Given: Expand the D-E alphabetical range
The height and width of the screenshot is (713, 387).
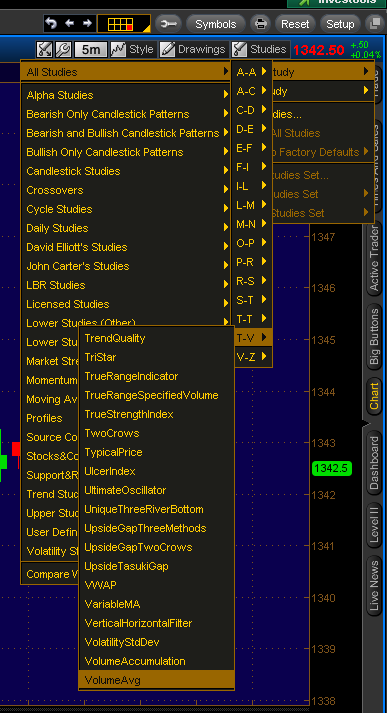Looking at the screenshot, I should pos(251,129).
